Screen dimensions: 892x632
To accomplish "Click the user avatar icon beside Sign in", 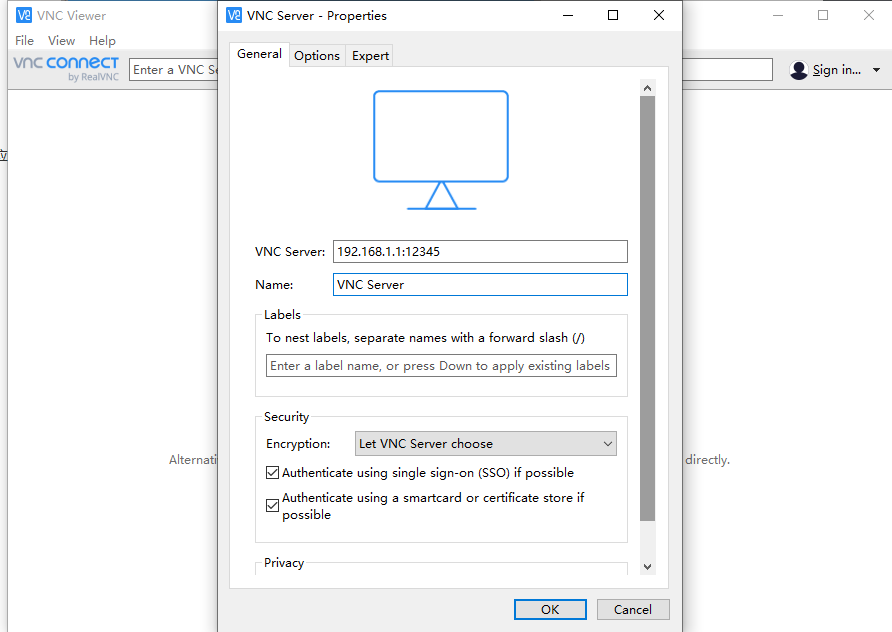I will [799, 70].
